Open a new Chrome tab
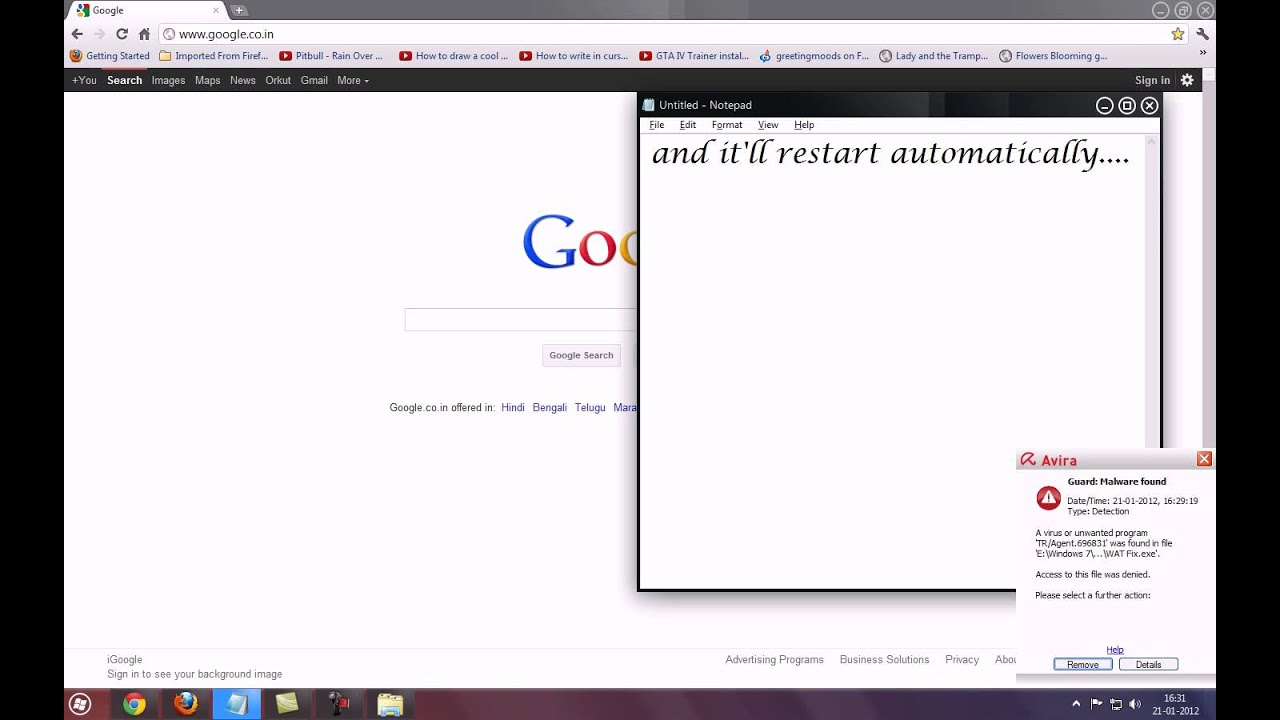Viewport: 1280px width, 720px height. pyautogui.click(x=239, y=10)
